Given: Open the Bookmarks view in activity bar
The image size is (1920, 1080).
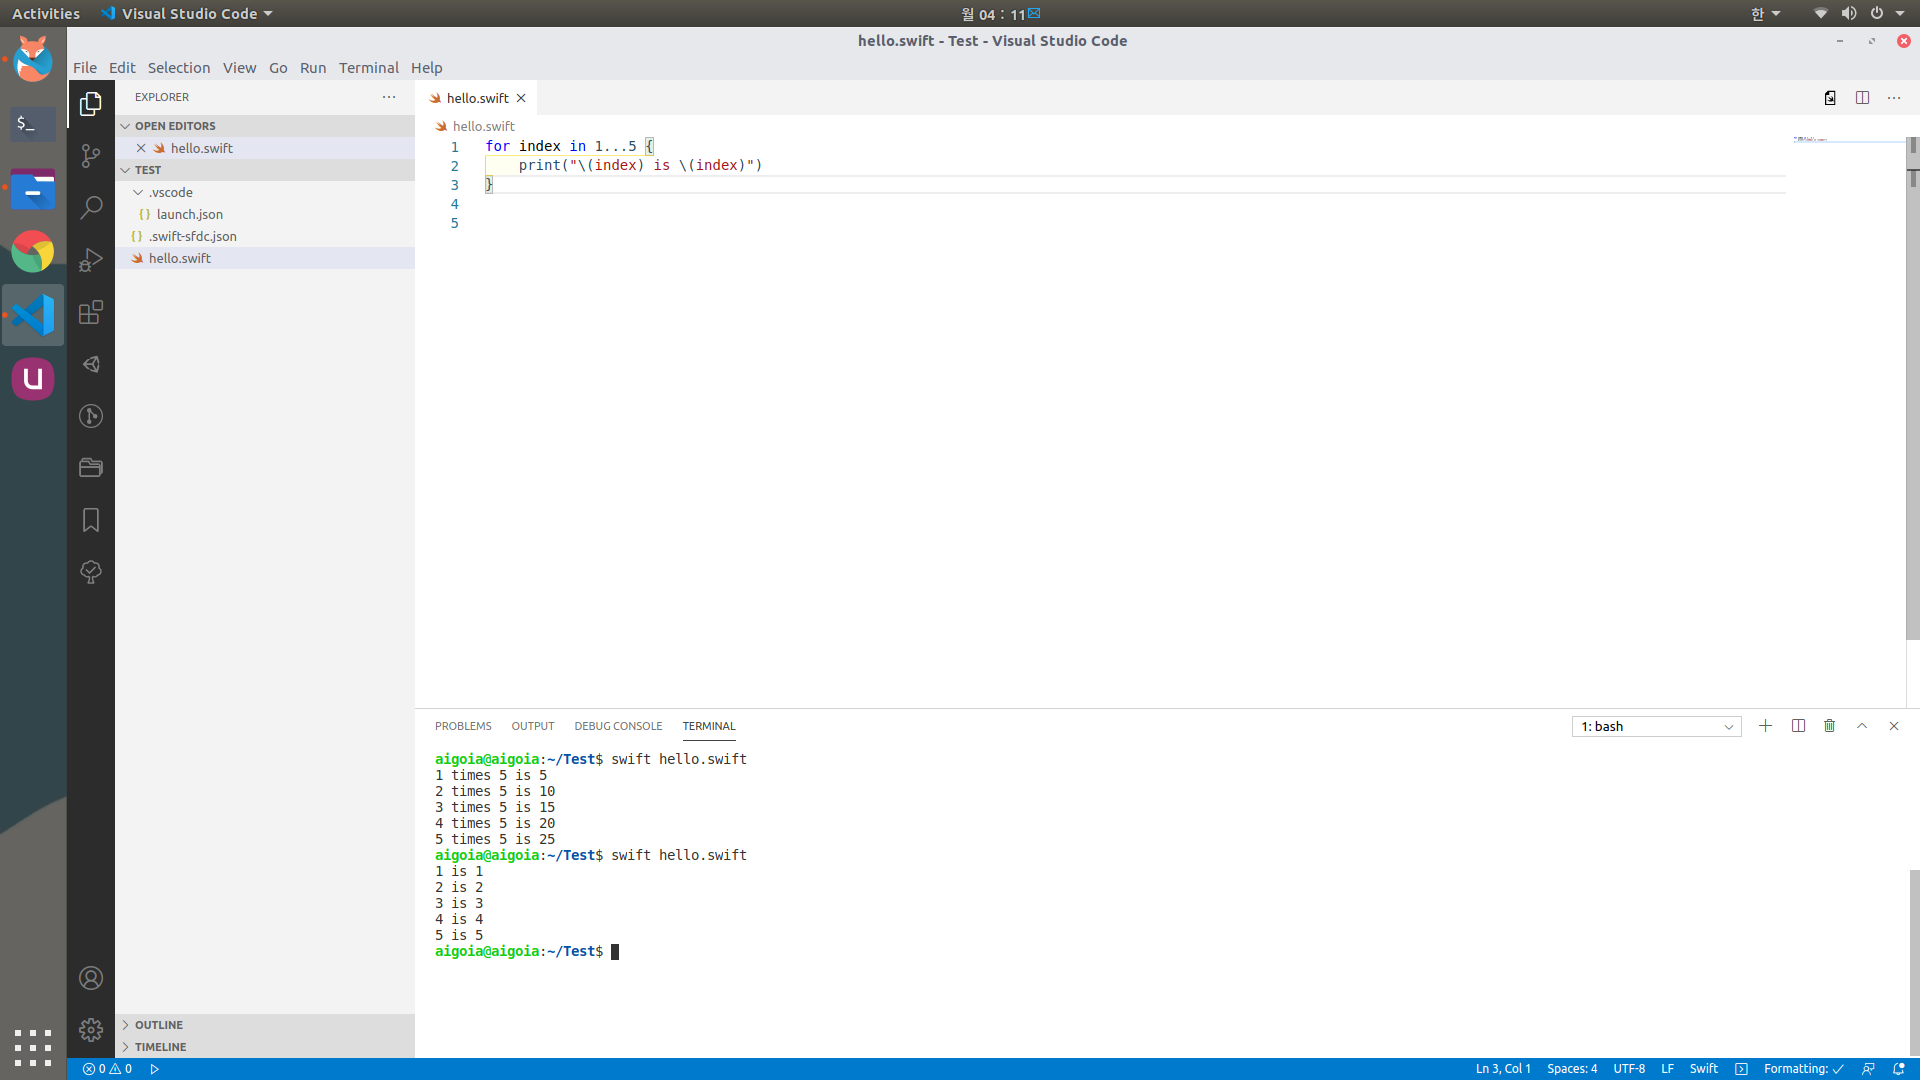Looking at the screenshot, I should click(91, 520).
